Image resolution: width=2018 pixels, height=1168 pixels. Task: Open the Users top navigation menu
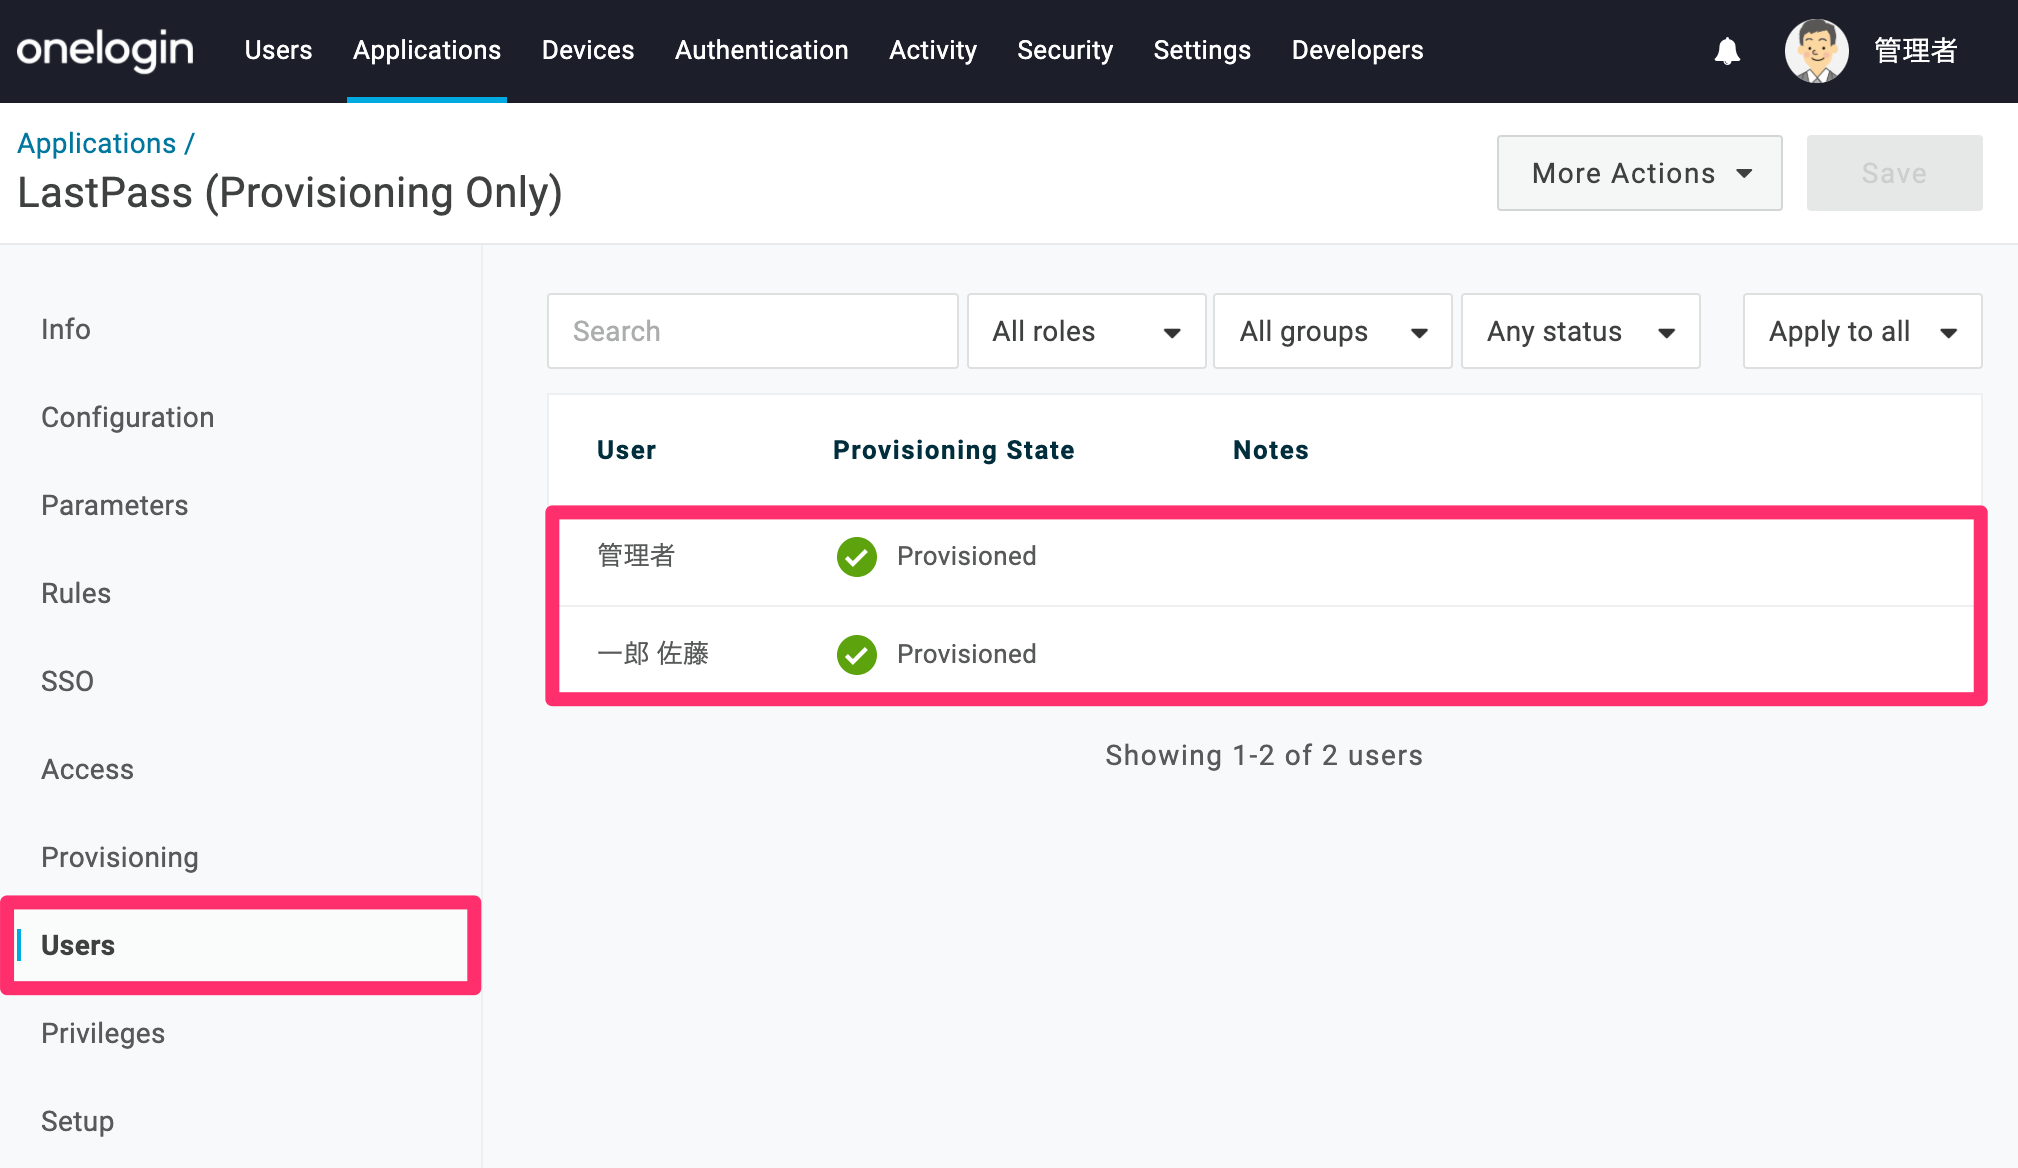pos(278,50)
